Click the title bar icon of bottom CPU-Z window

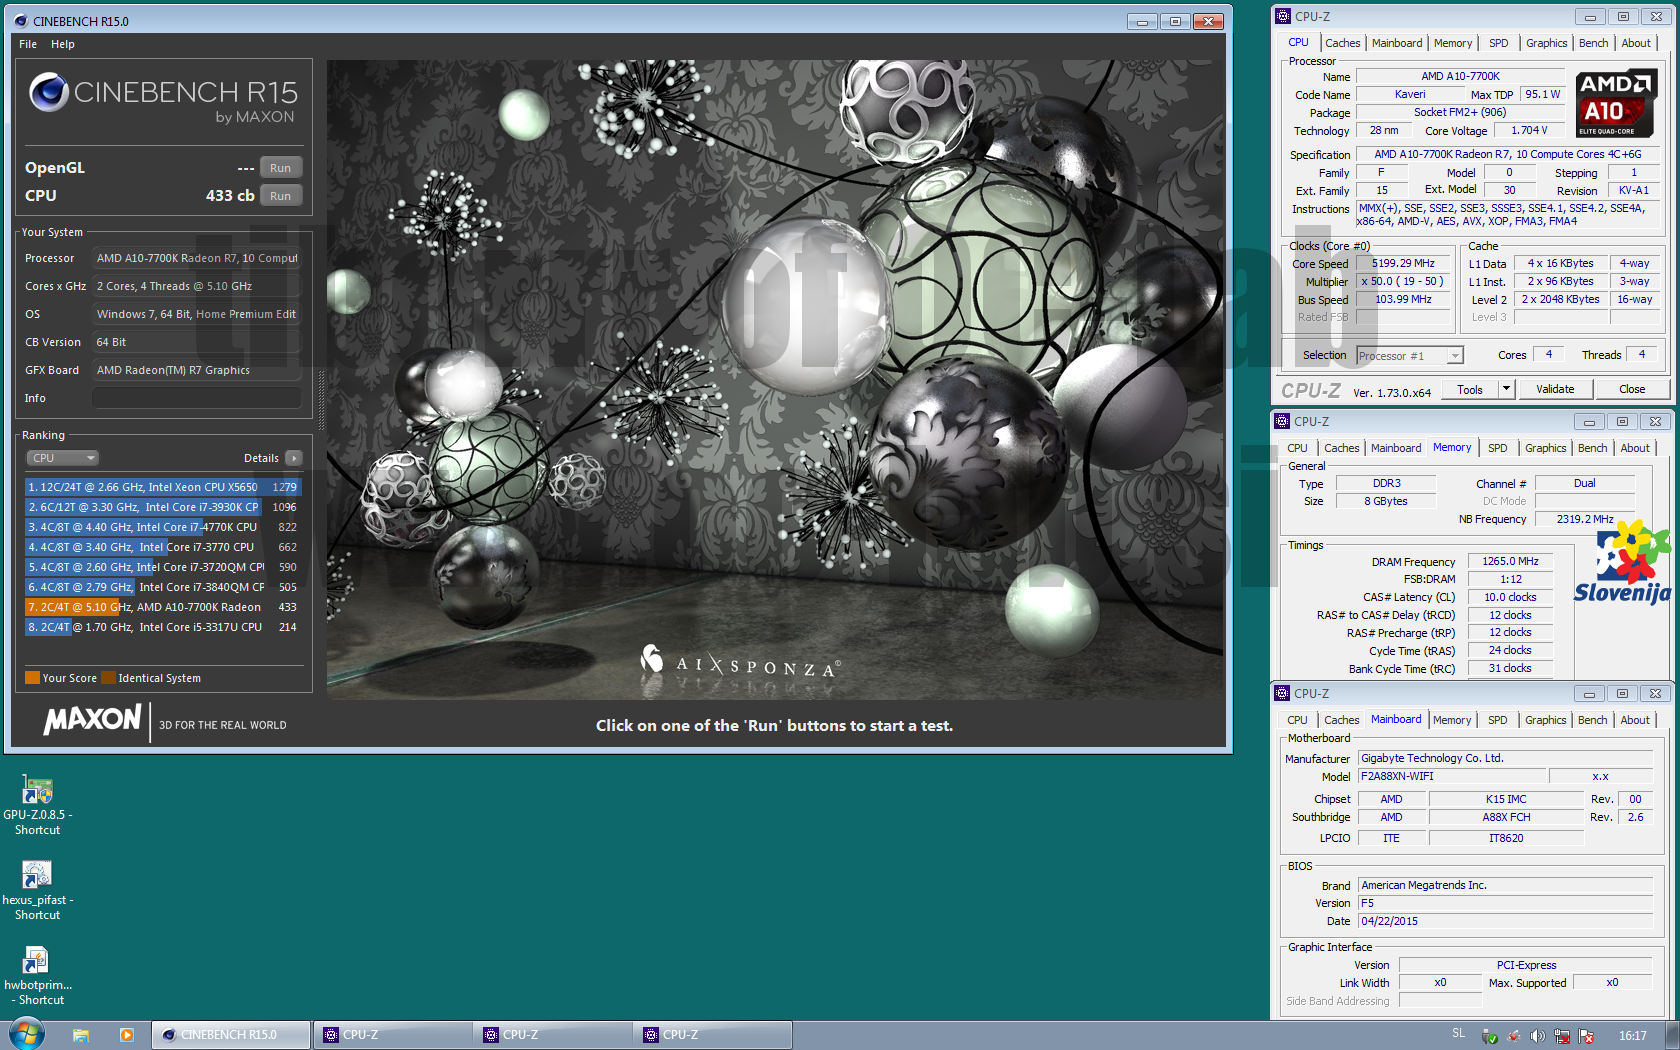[1282, 693]
